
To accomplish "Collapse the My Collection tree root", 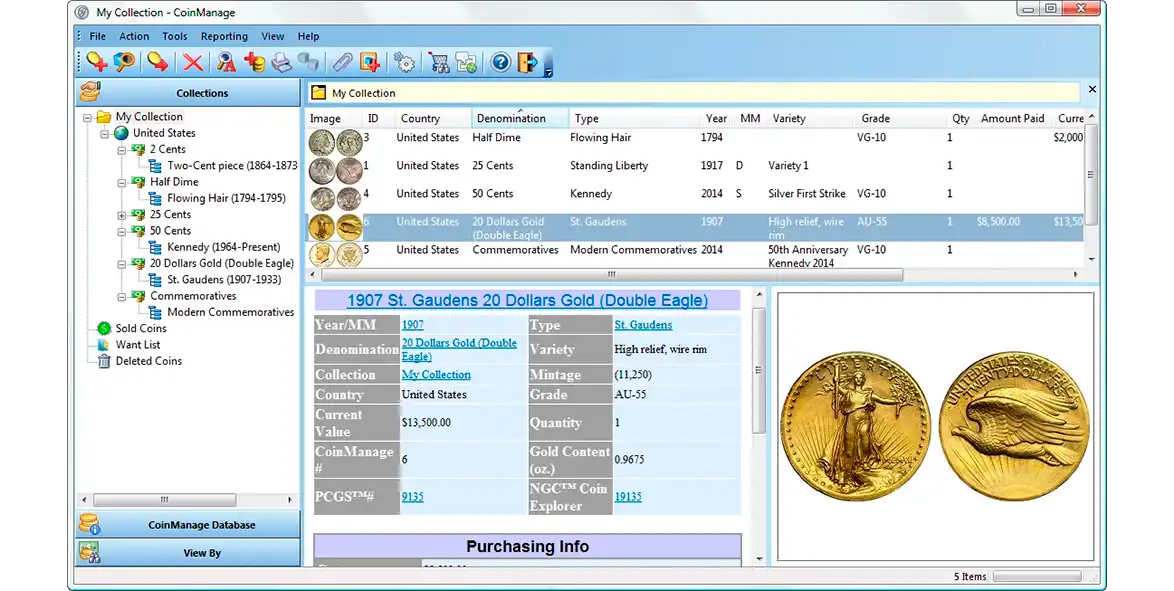I will tap(88, 118).
